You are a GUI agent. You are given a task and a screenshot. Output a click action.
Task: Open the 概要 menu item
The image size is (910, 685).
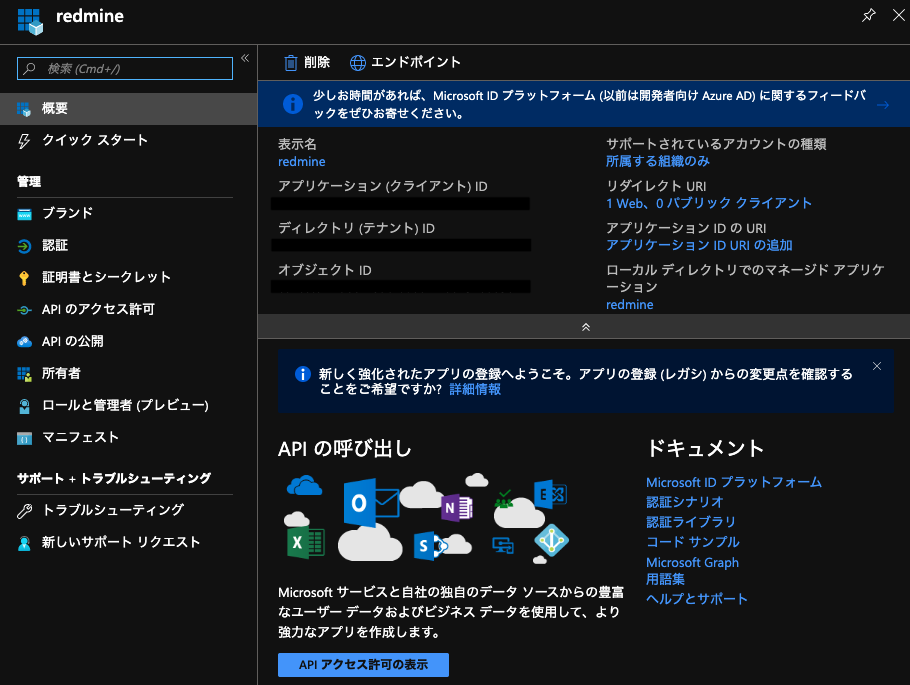128,109
